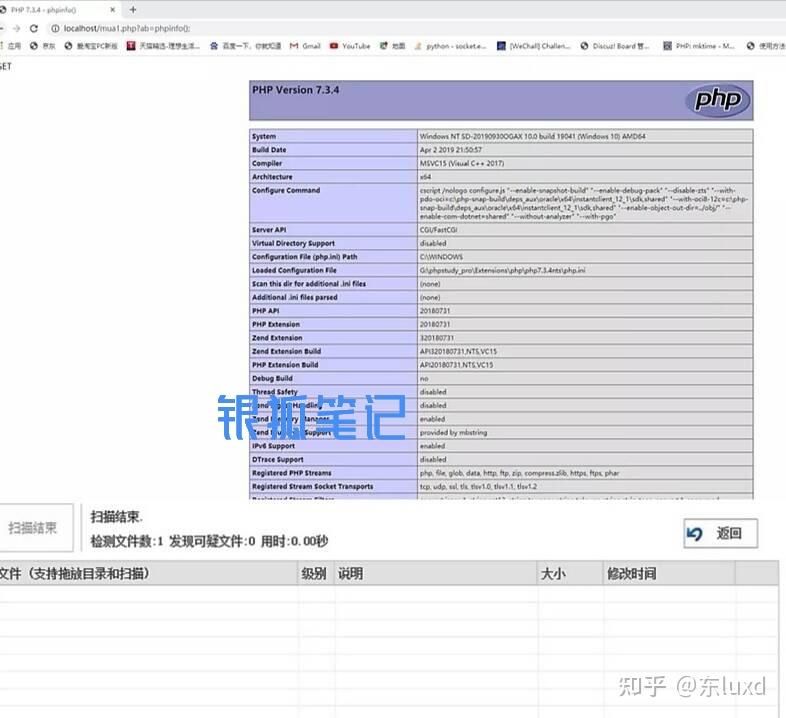Reload the current page
The height and width of the screenshot is (718, 786).
(x=34, y=29)
